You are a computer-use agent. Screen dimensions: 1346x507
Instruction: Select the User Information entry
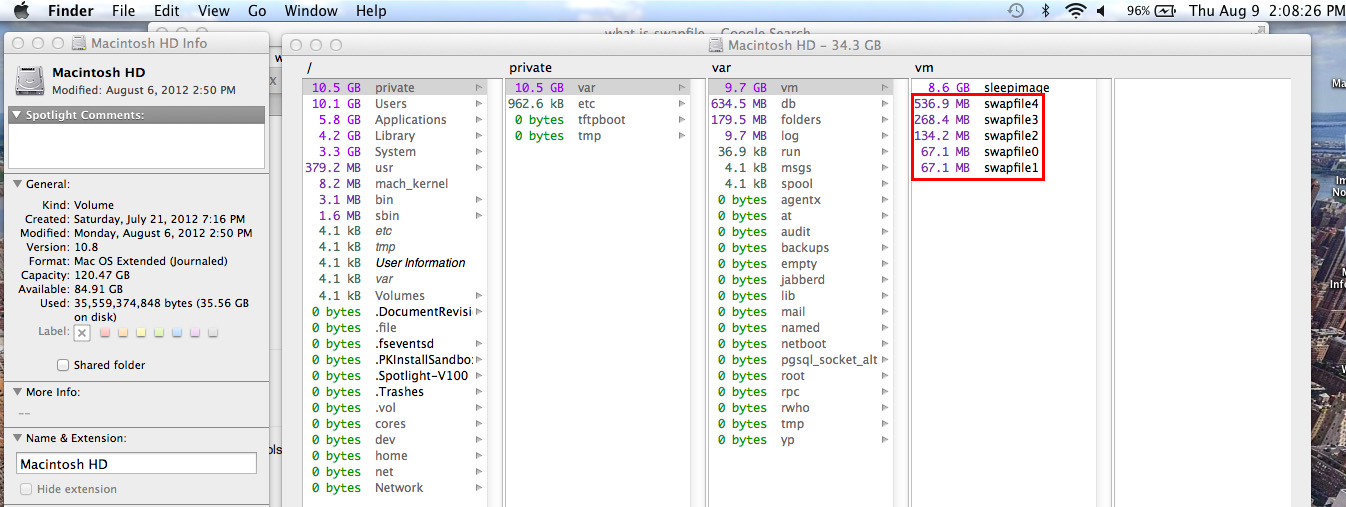pyautogui.click(x=395, y=264)
